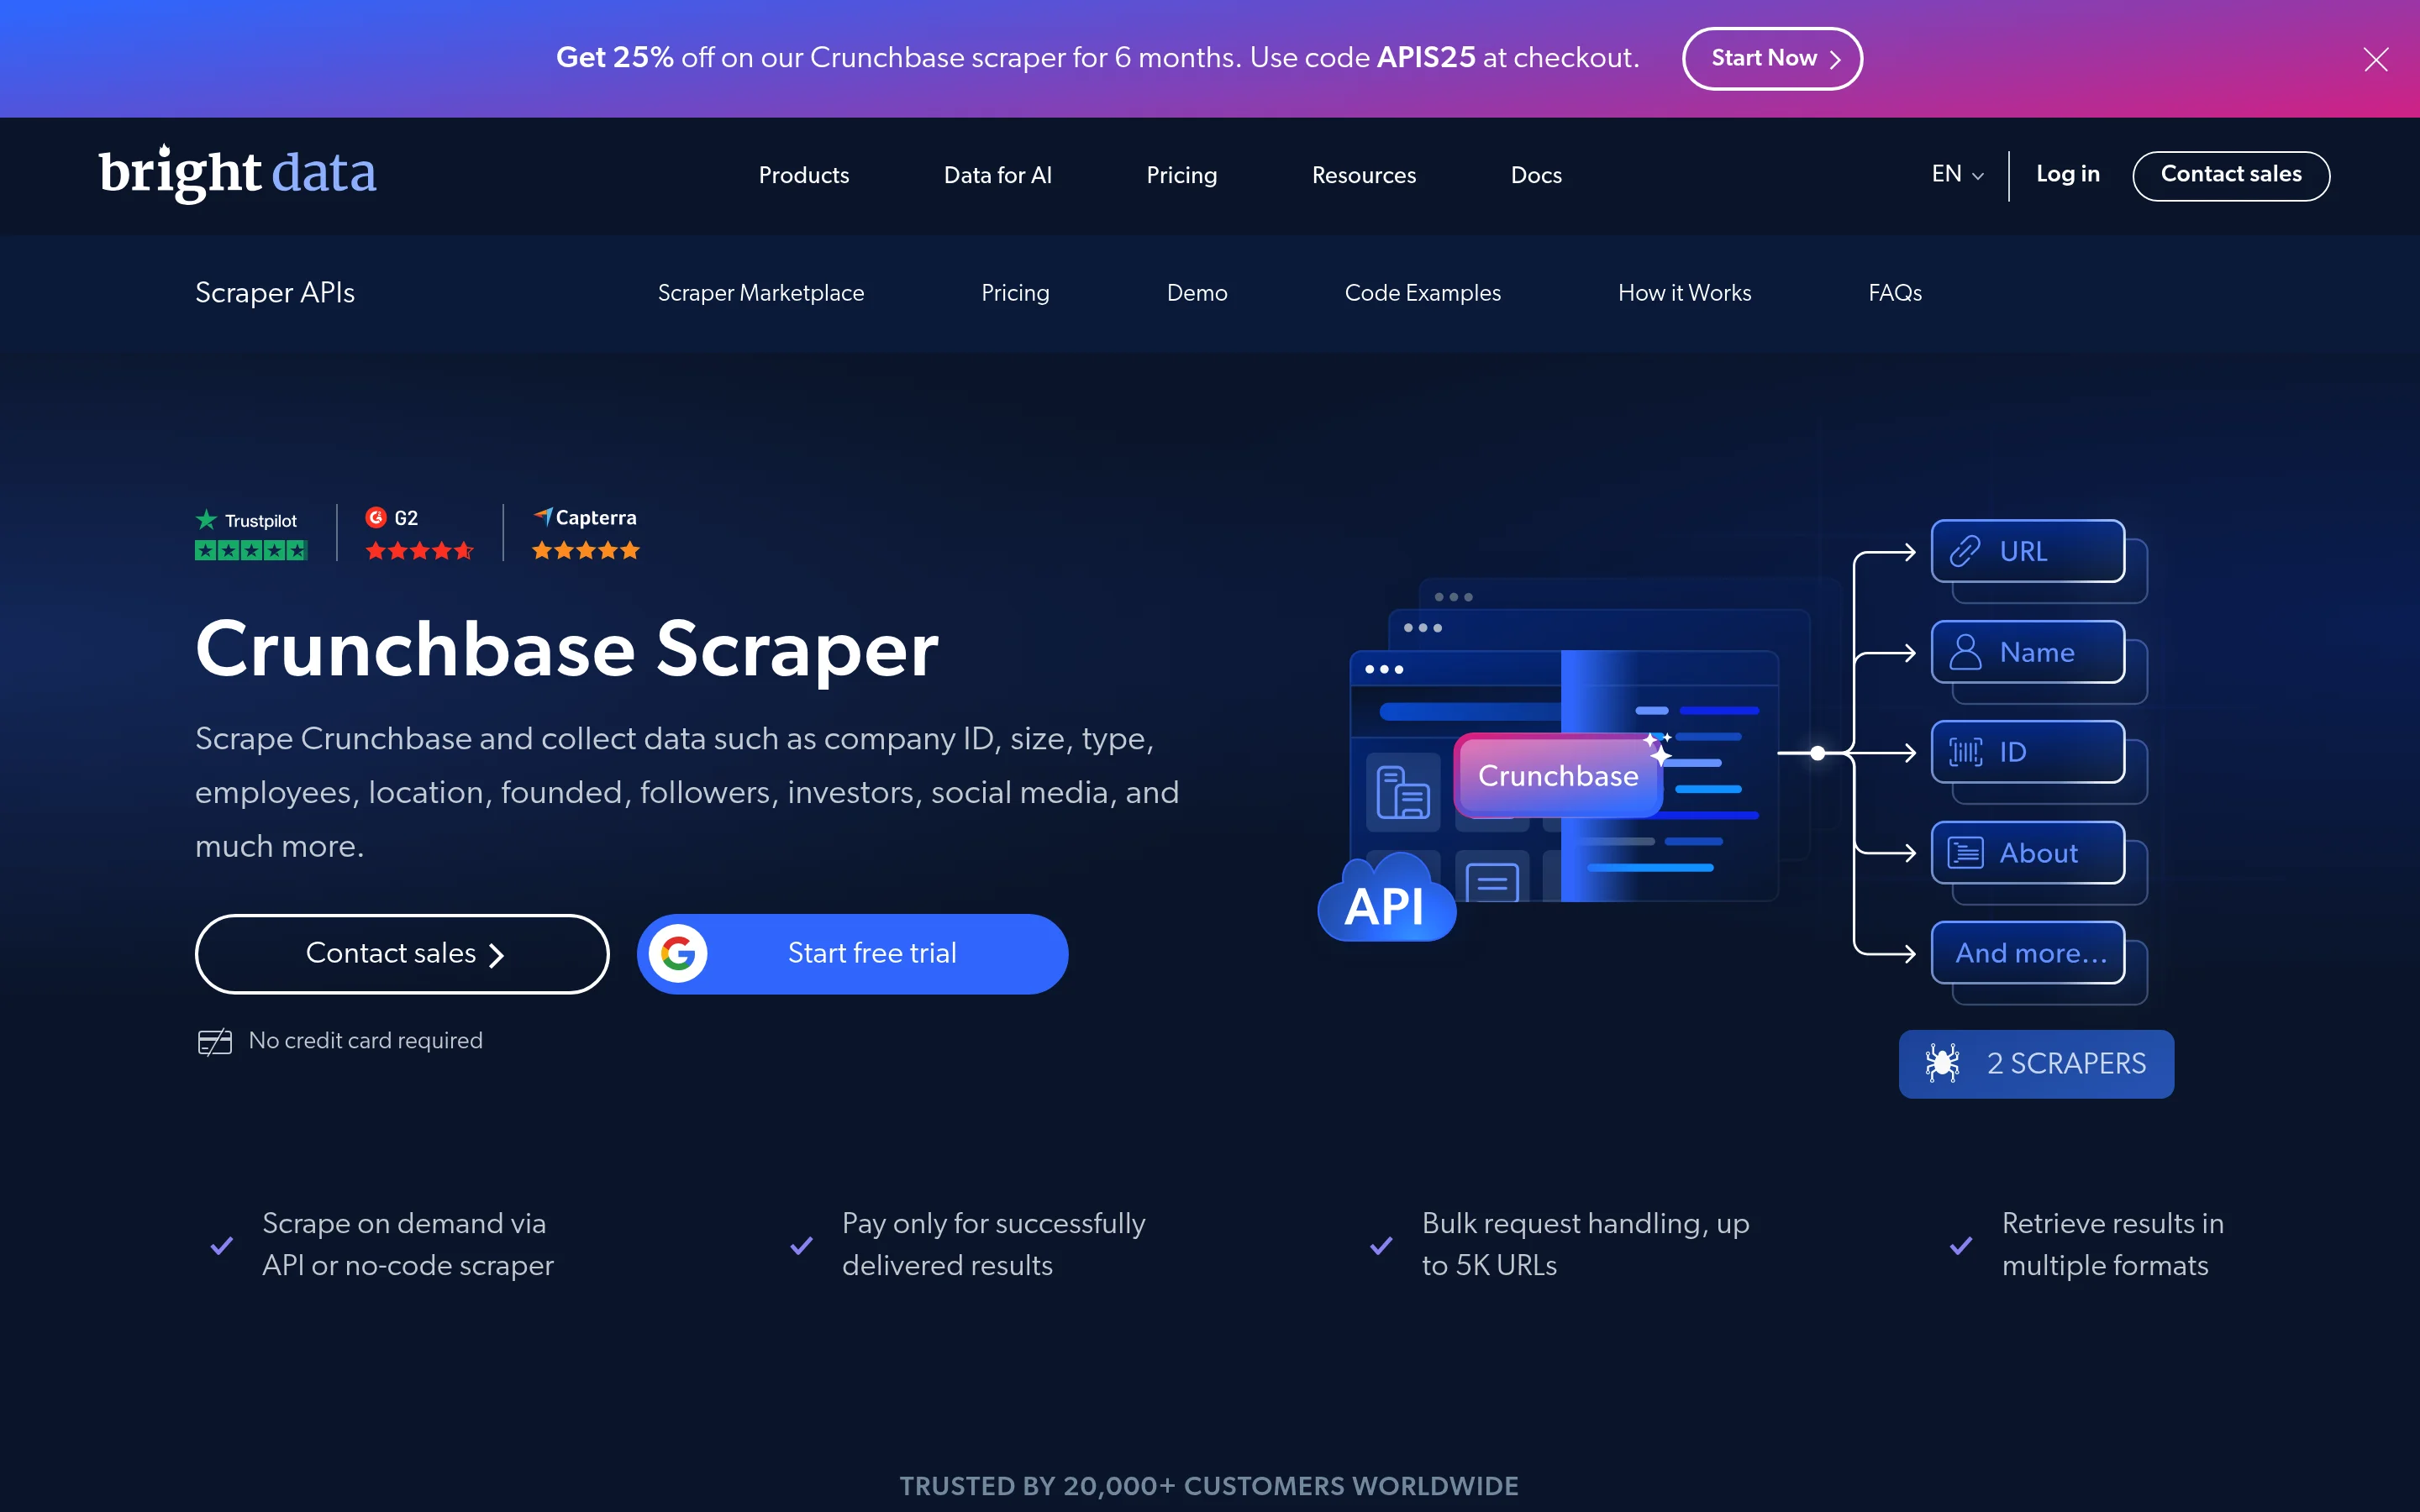Click the credit card icon
2420x1512 pixels.
tap(215, 1042)
